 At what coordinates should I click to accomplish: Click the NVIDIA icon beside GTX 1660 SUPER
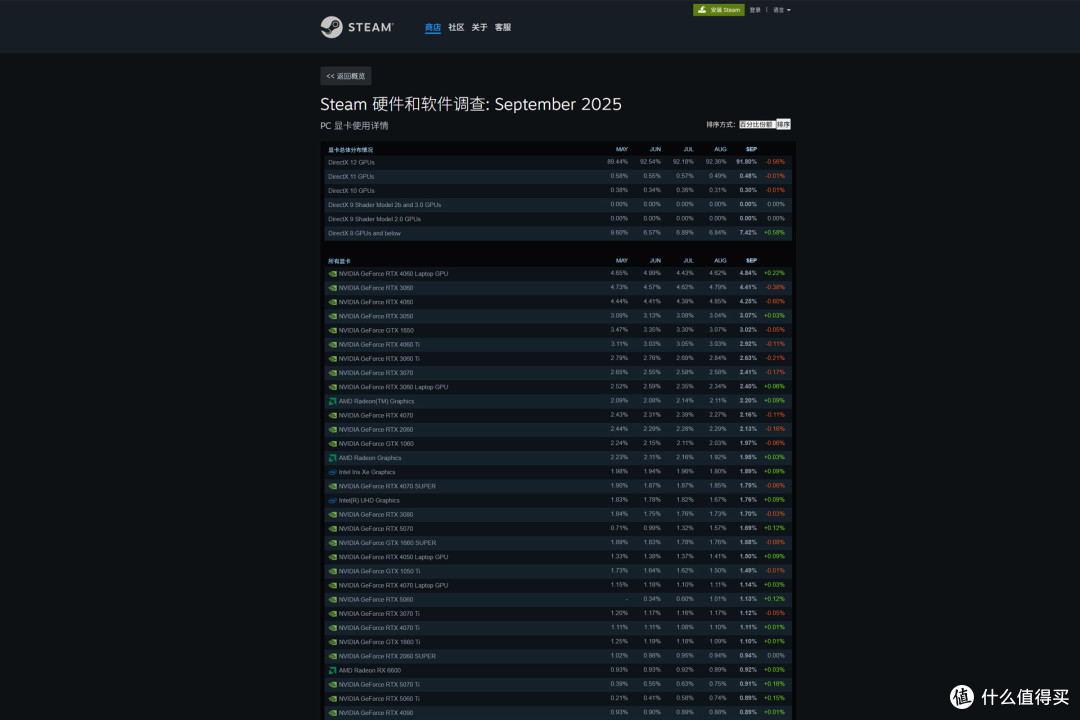click(x=333, y=543)
